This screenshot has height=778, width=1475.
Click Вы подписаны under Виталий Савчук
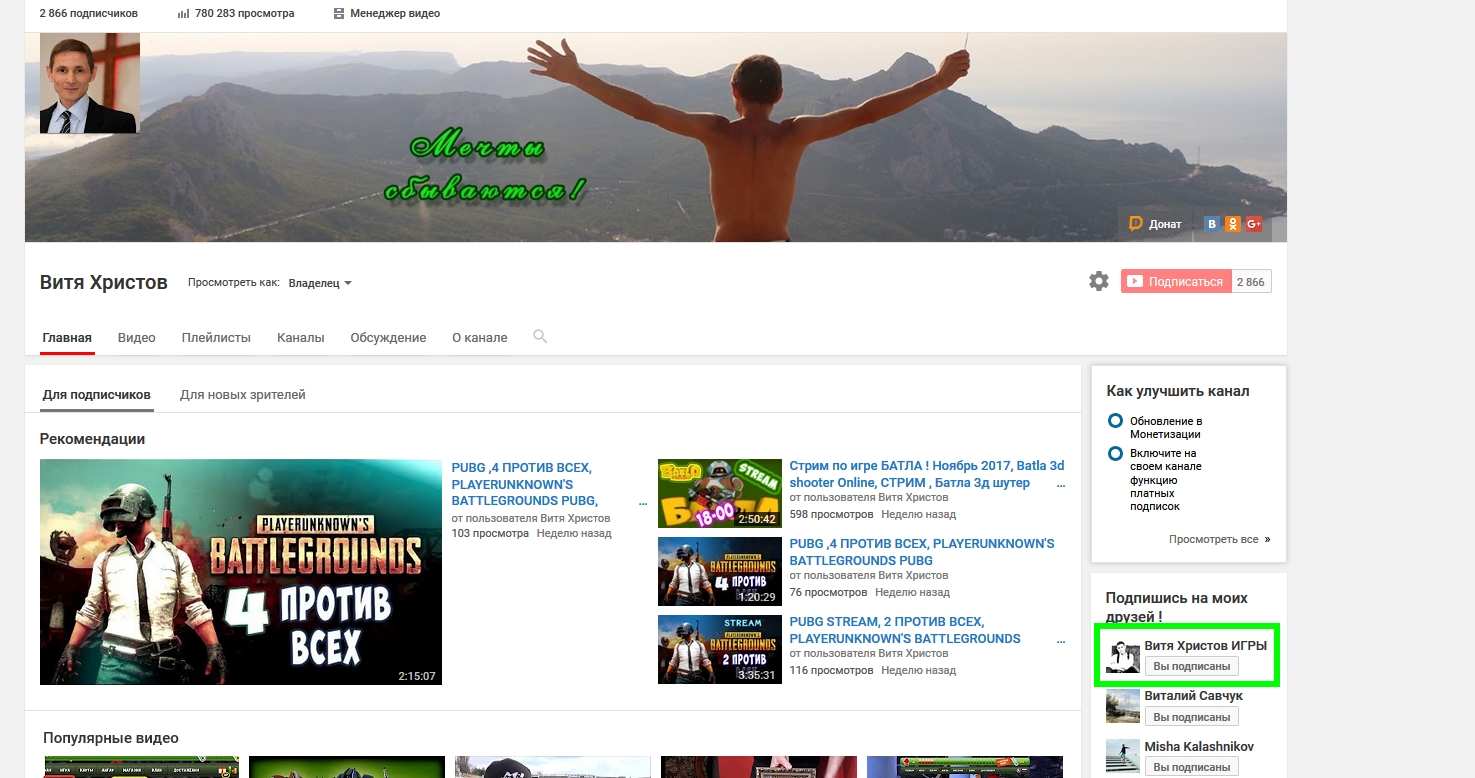tap(1192, 717)
